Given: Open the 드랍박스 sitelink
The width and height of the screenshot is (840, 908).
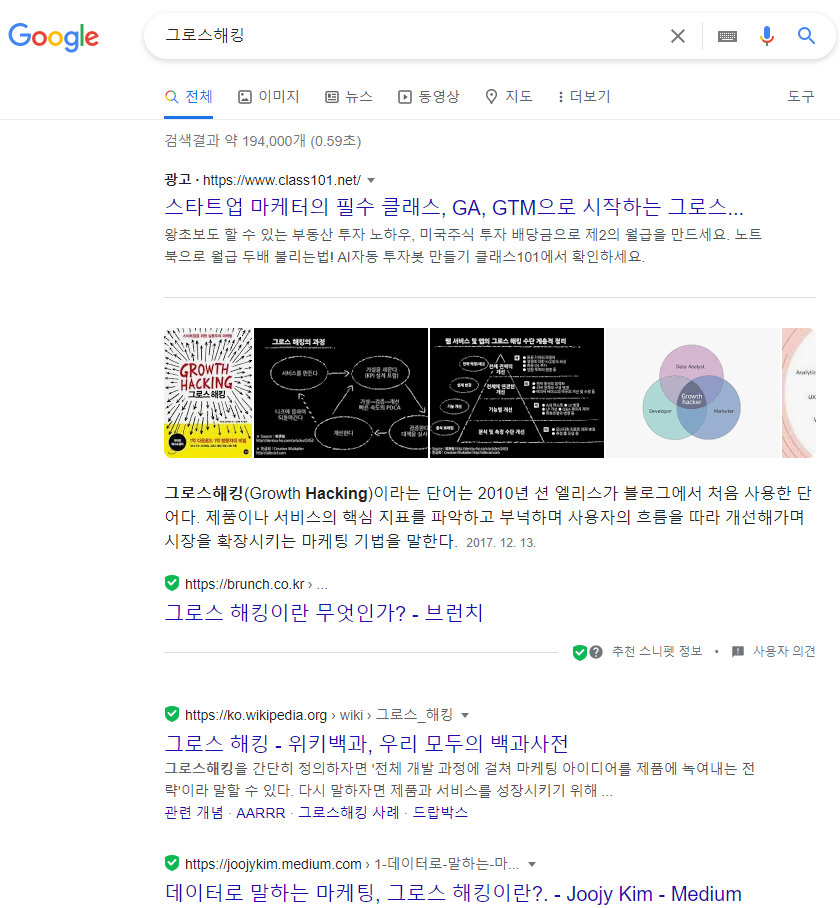Looking at the screenshot, I should tap(440, 812).
